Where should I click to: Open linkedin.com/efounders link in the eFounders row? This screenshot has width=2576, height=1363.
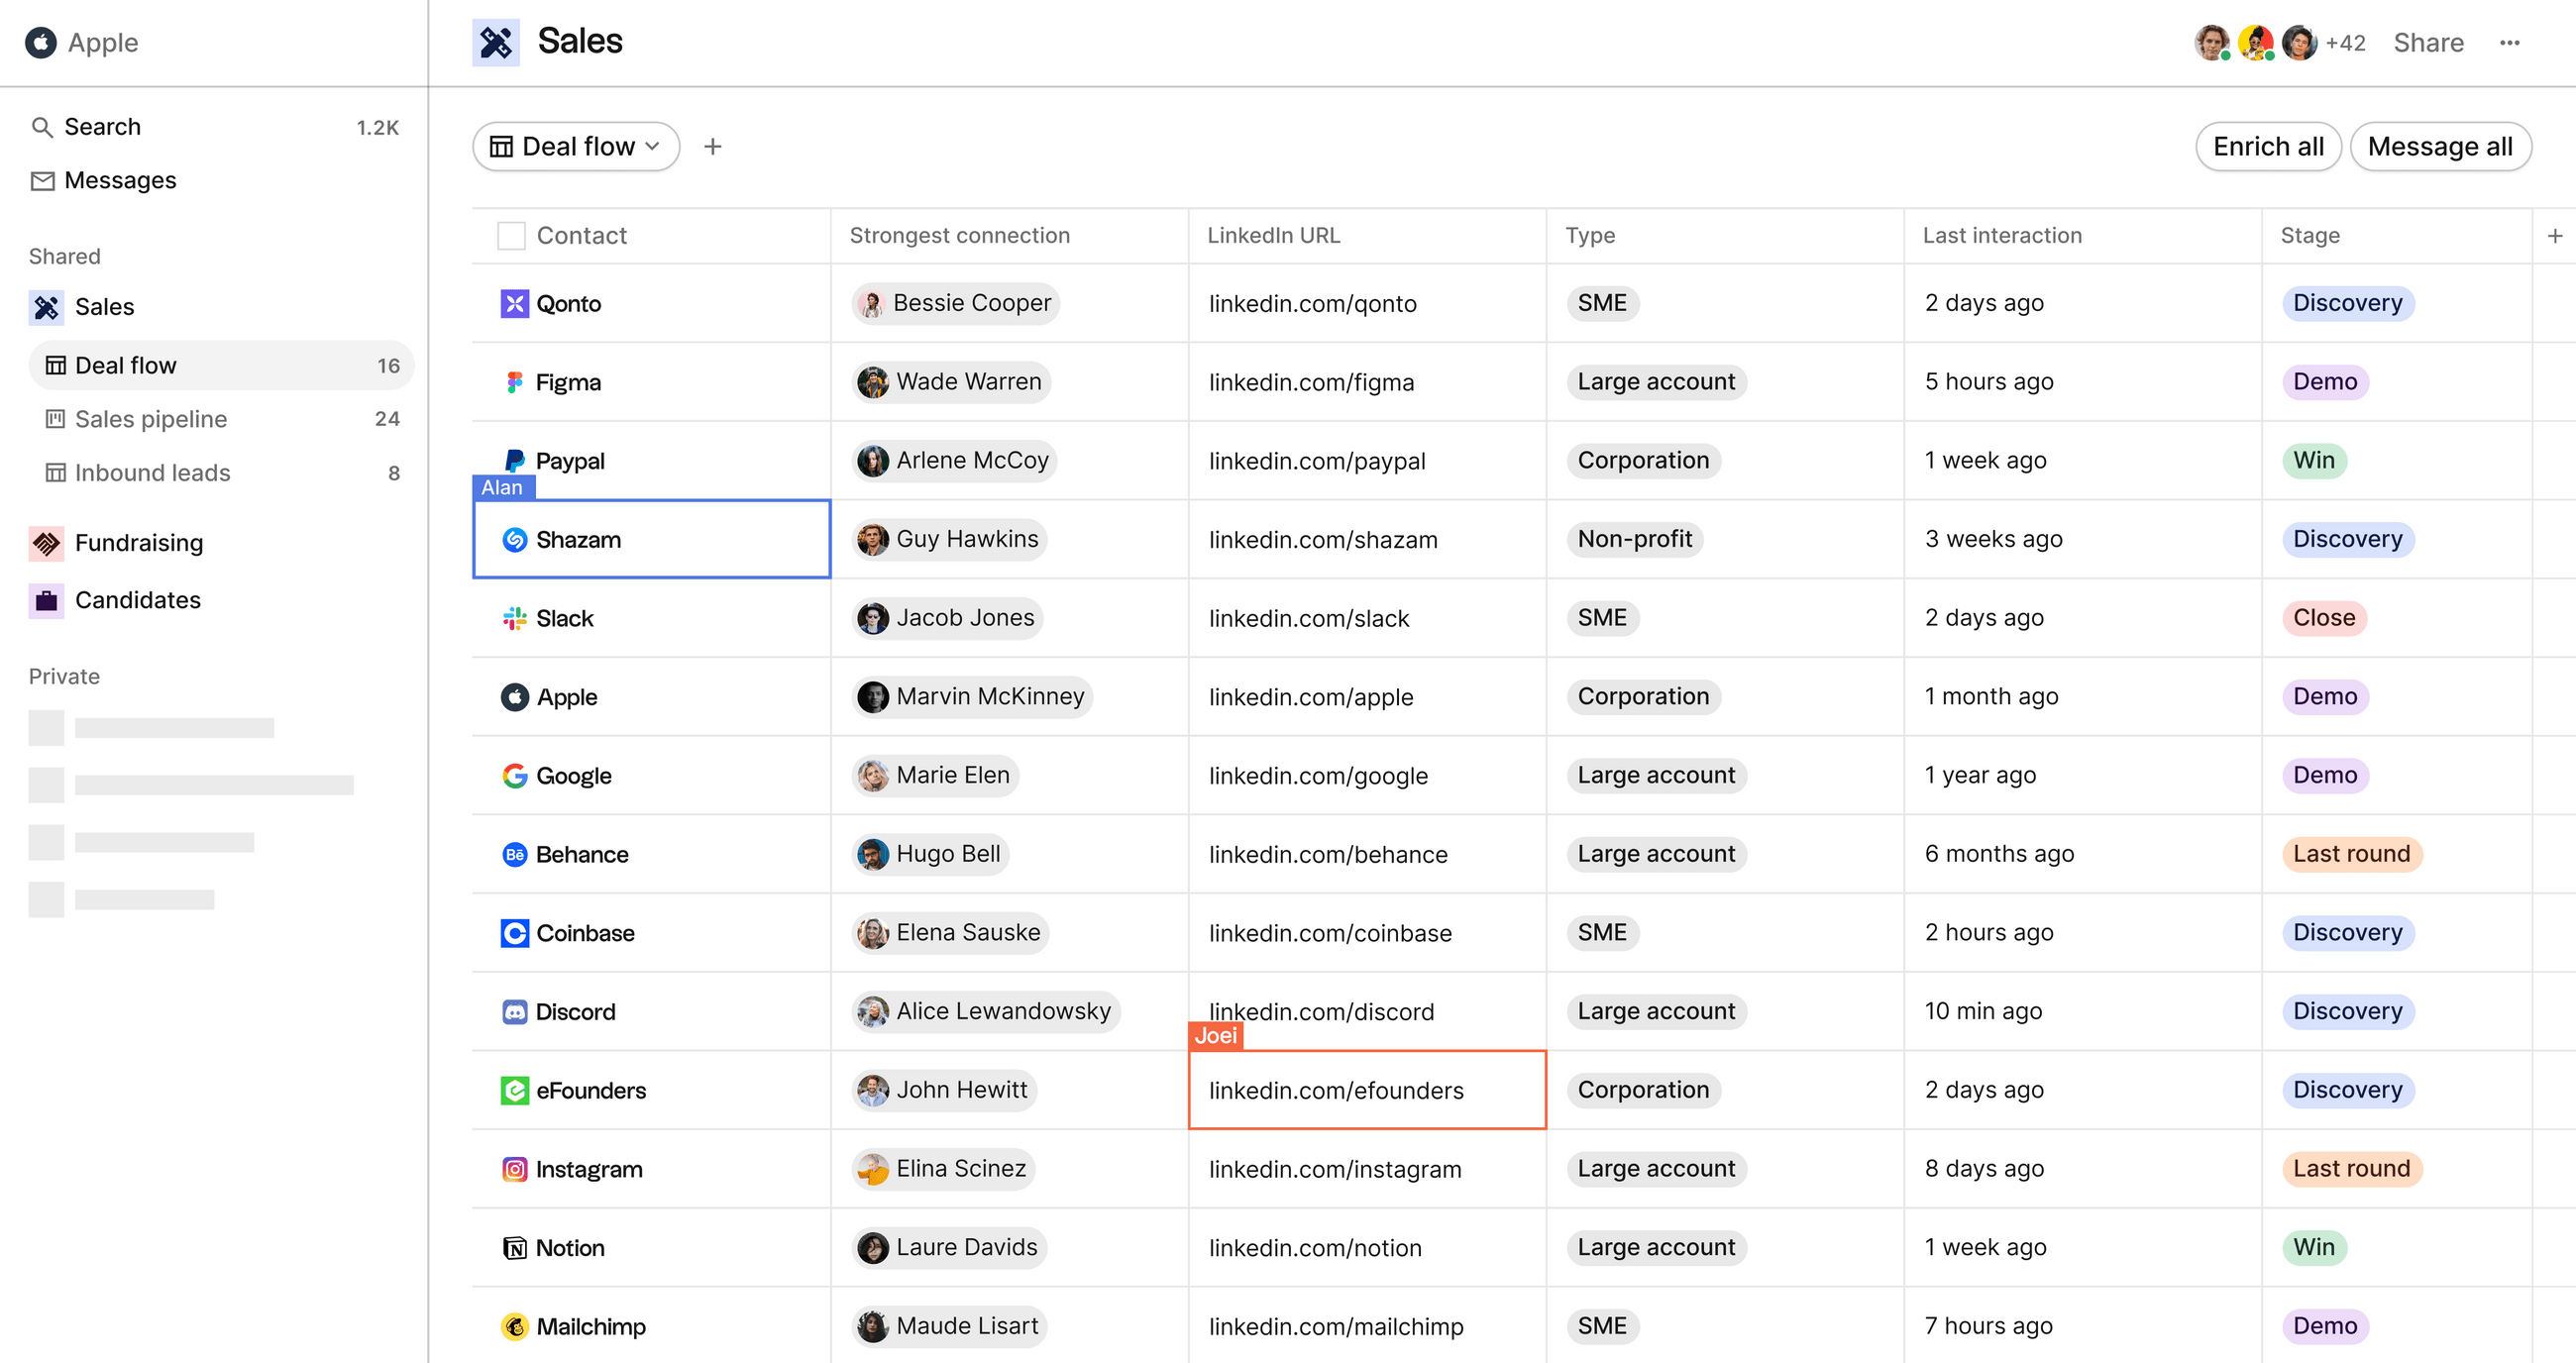point(1336,1090)
